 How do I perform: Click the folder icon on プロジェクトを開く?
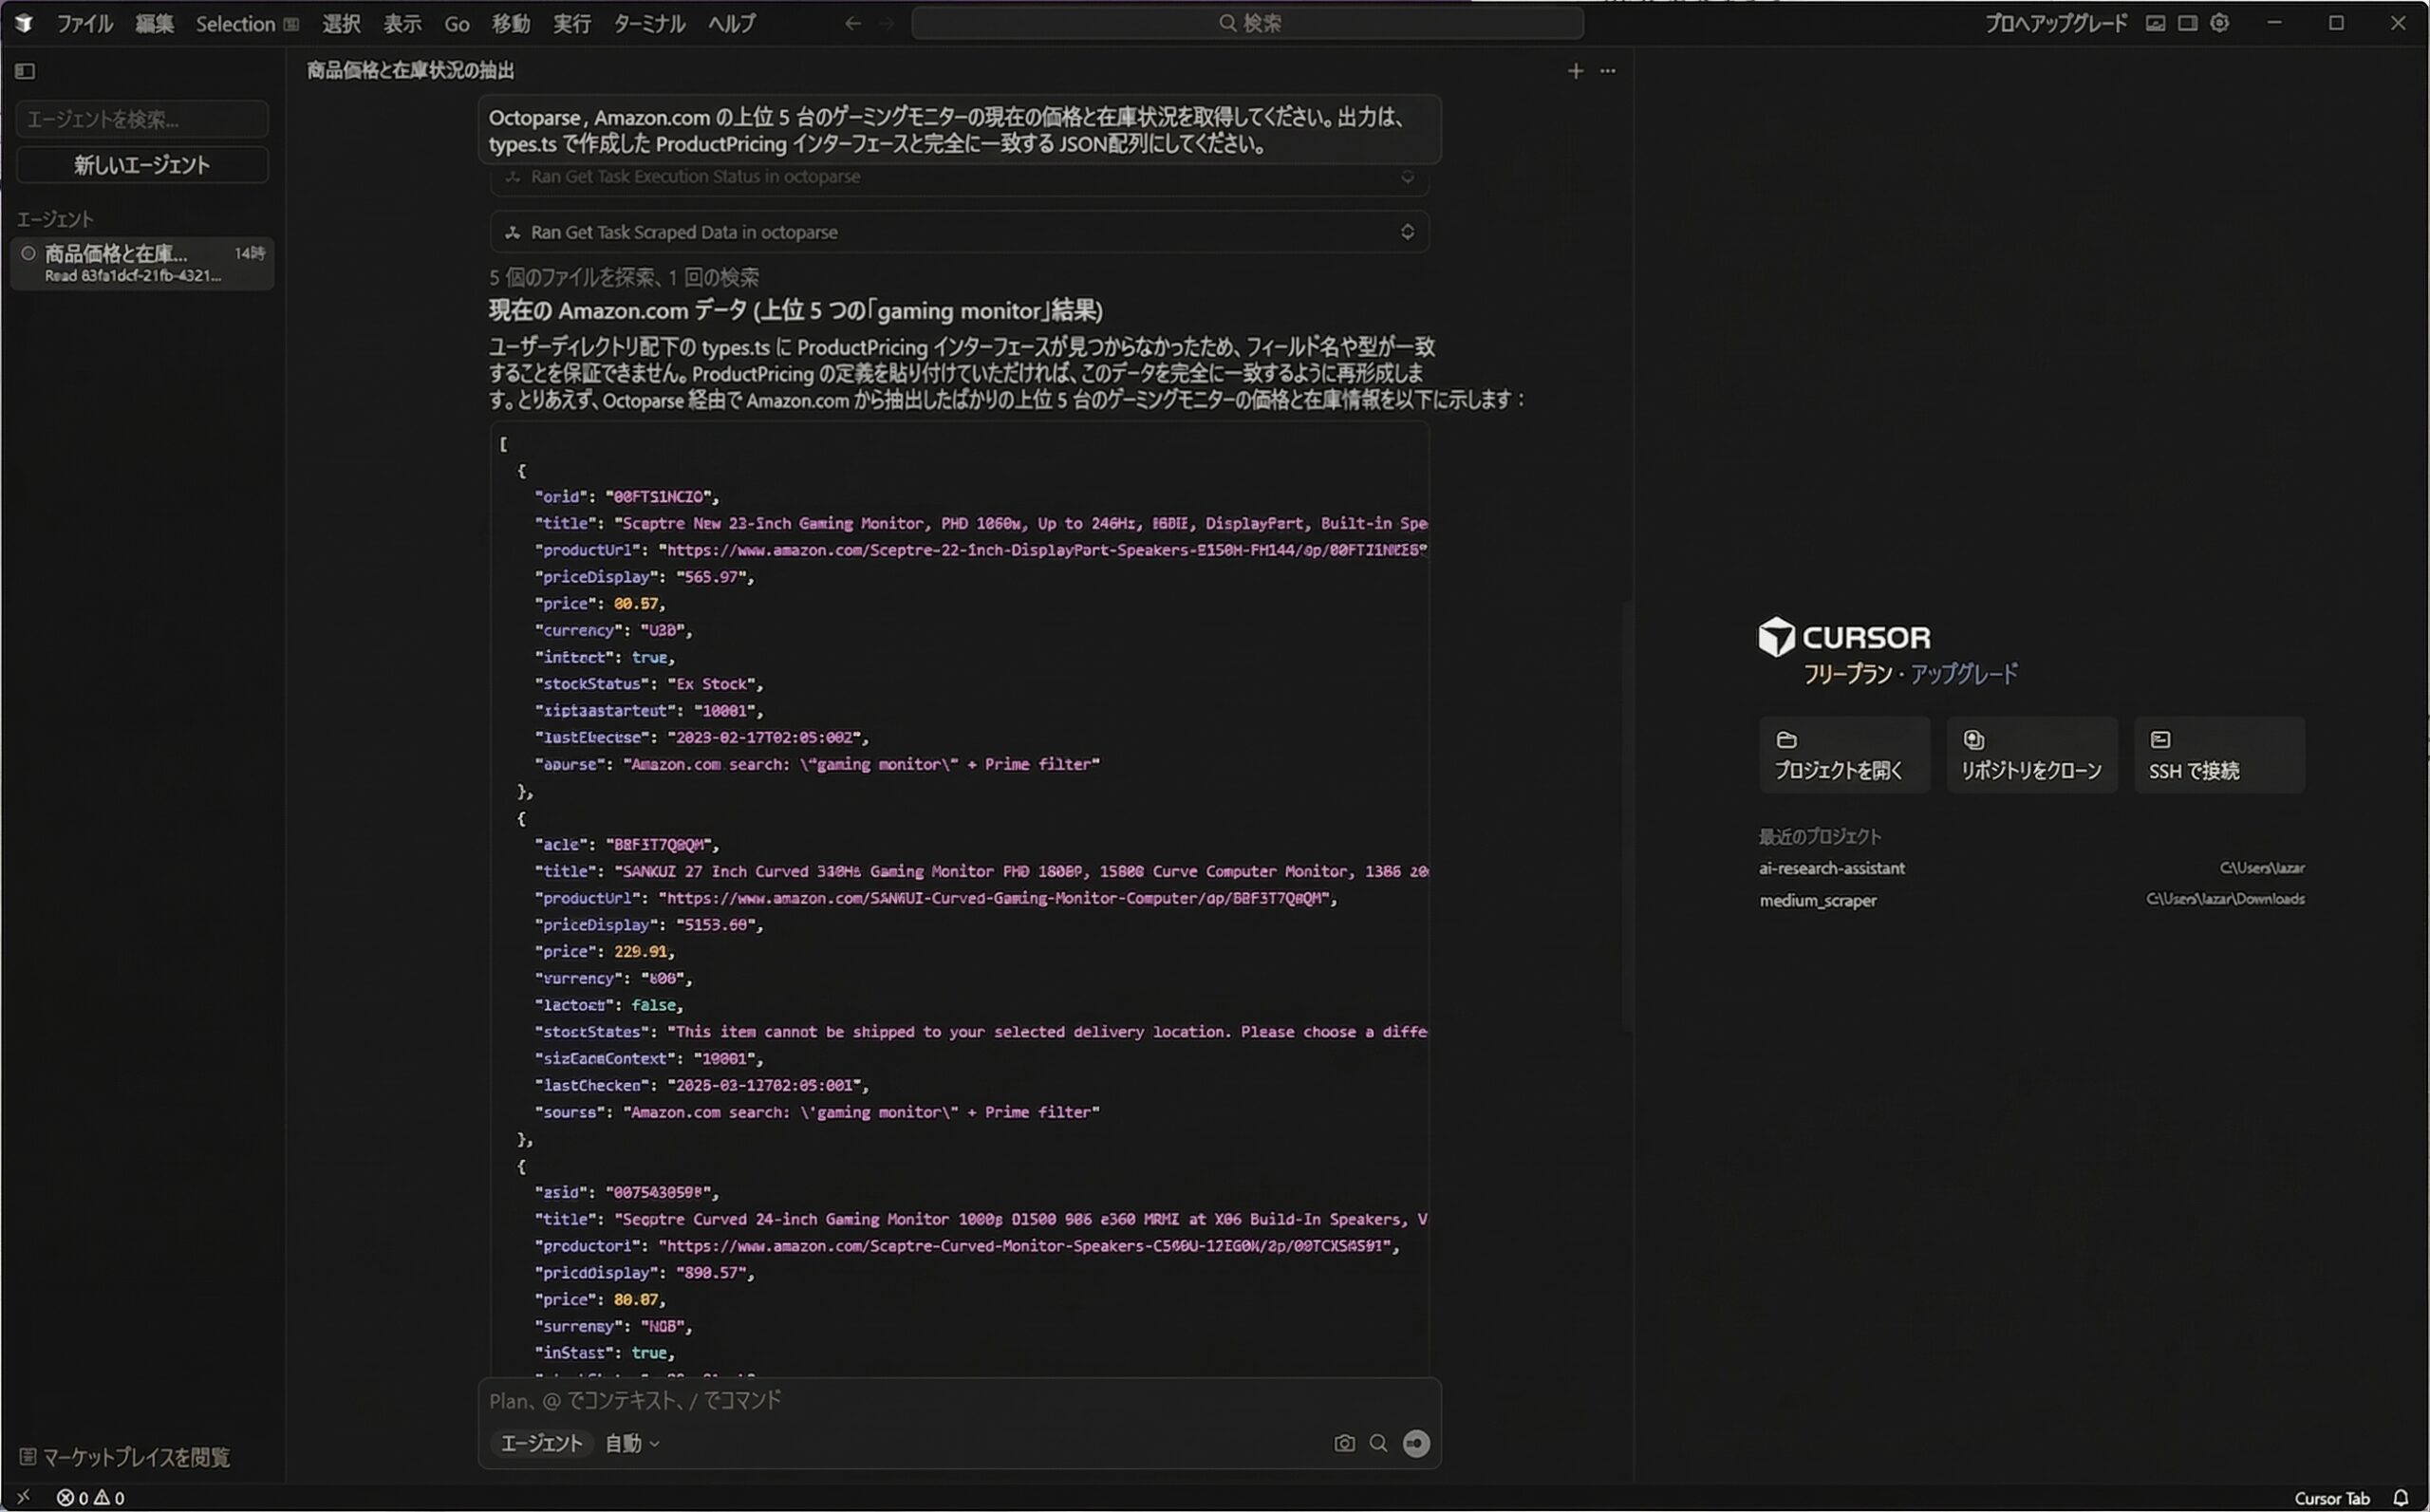[x=1786, y=740]
